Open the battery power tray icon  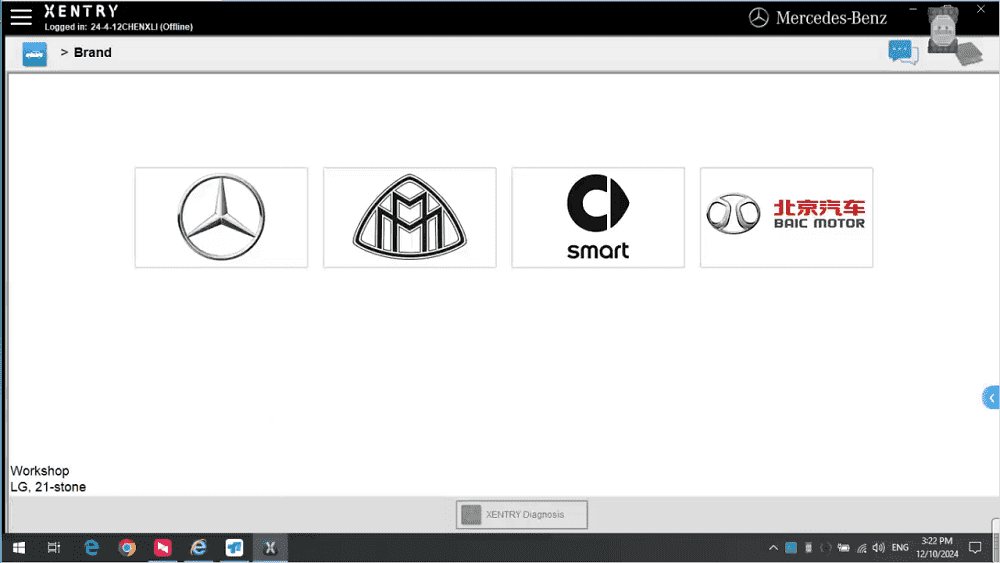pyautogui.click(x=844, y=548)
